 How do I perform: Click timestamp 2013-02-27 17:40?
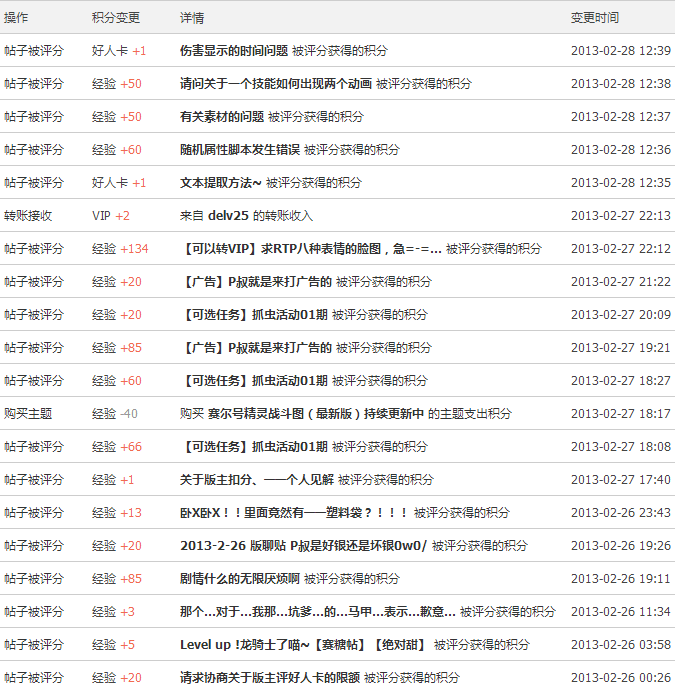621,480
